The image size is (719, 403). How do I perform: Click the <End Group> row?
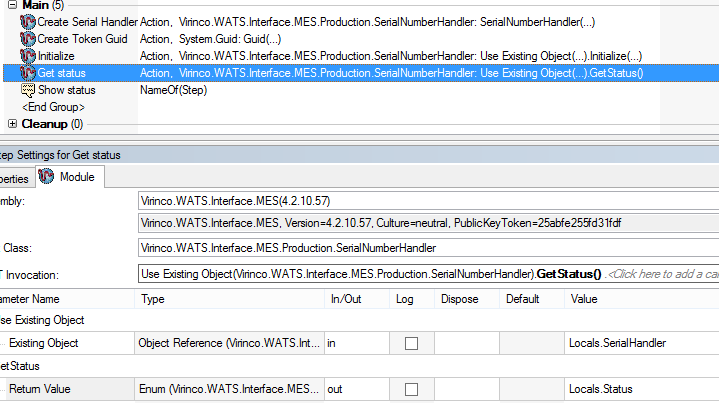(x=53, y=107)
